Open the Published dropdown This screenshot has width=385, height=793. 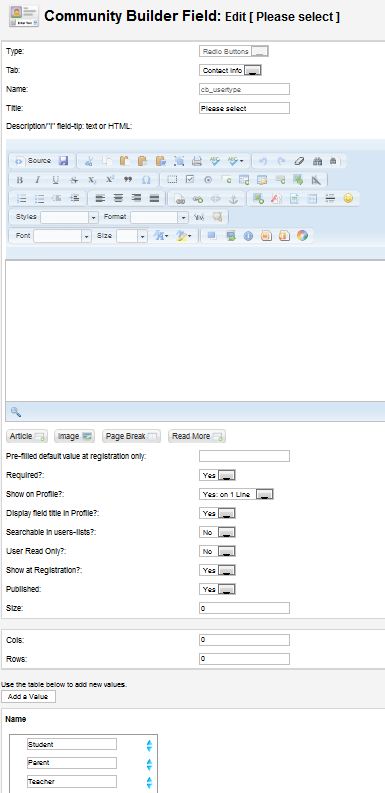(x=218, y=589)
